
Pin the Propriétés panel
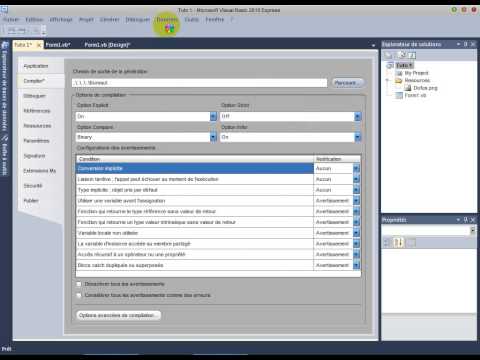tap(466, 220)
